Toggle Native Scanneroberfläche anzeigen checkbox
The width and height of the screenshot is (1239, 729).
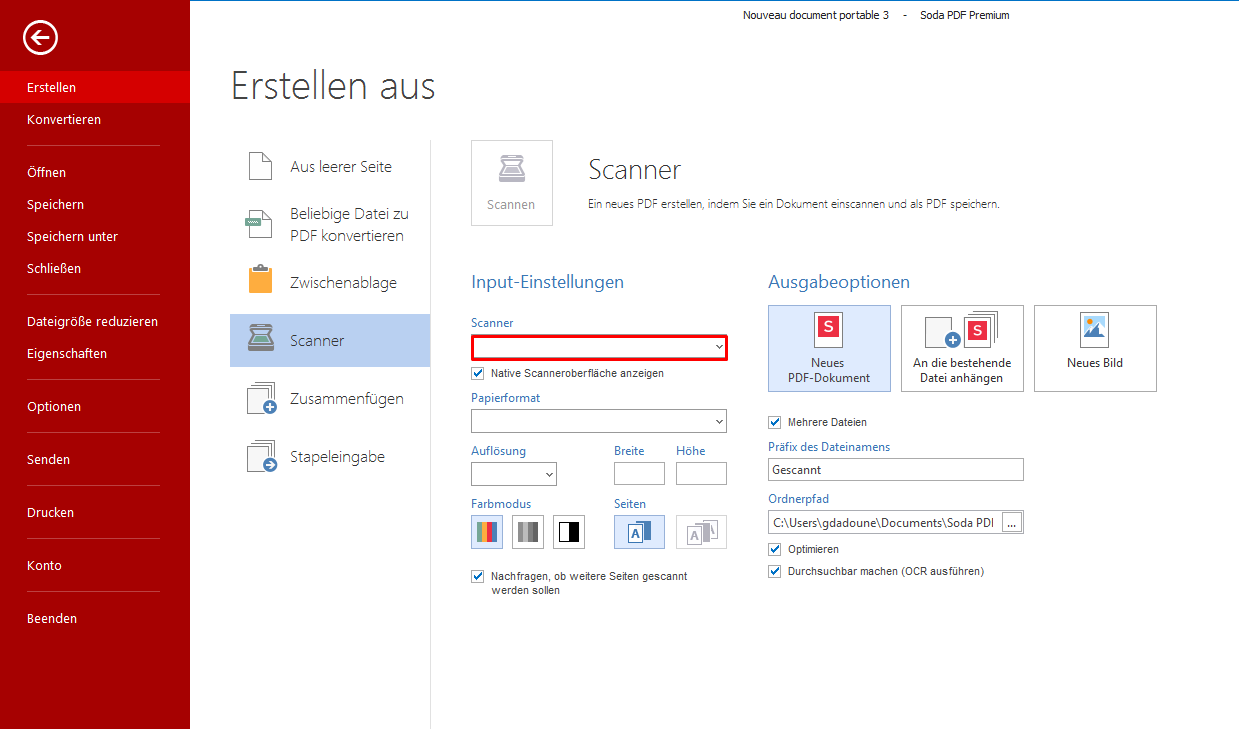[x=478, y=373]
